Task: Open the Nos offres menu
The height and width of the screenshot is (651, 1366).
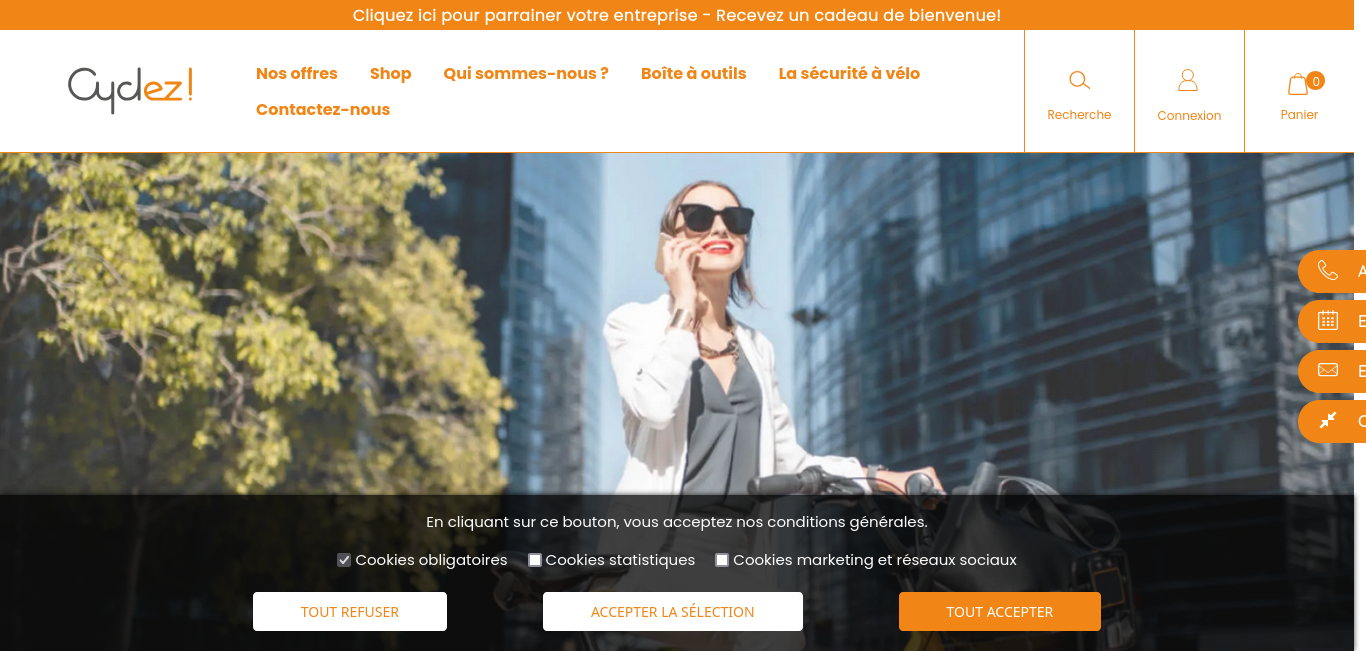Action: [x=297, y=74]
